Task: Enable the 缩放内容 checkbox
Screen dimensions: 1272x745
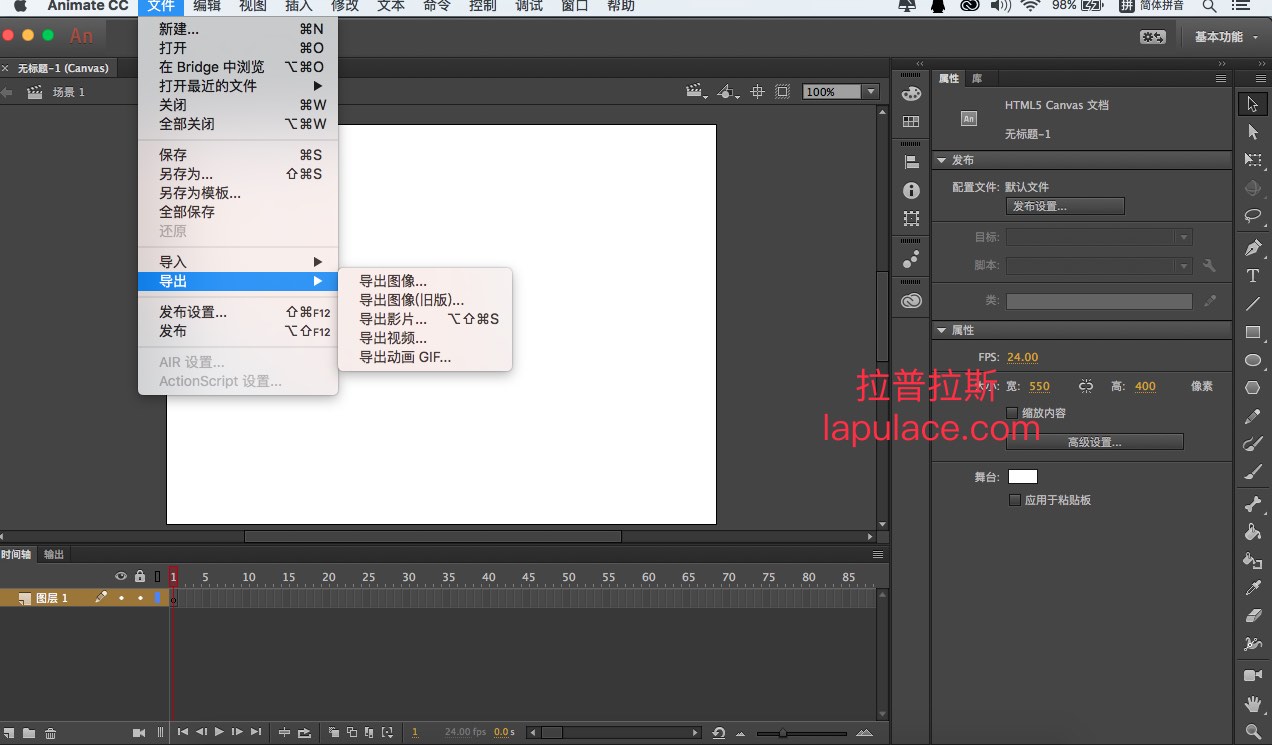Action: pyautogui.click(x=1012, y=413)
